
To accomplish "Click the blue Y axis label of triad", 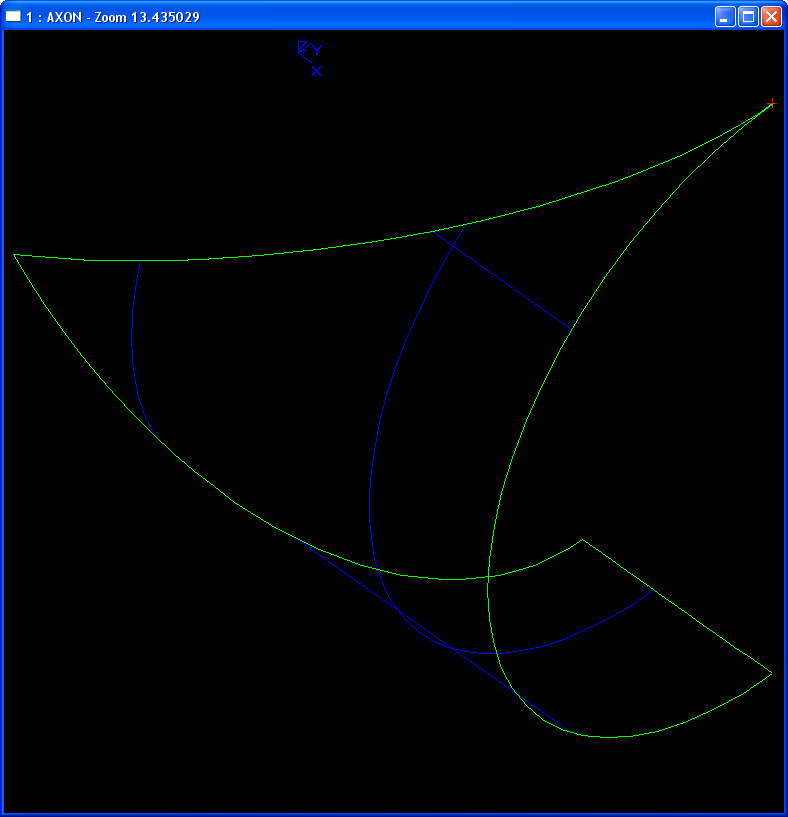I will tap(317, 50).
